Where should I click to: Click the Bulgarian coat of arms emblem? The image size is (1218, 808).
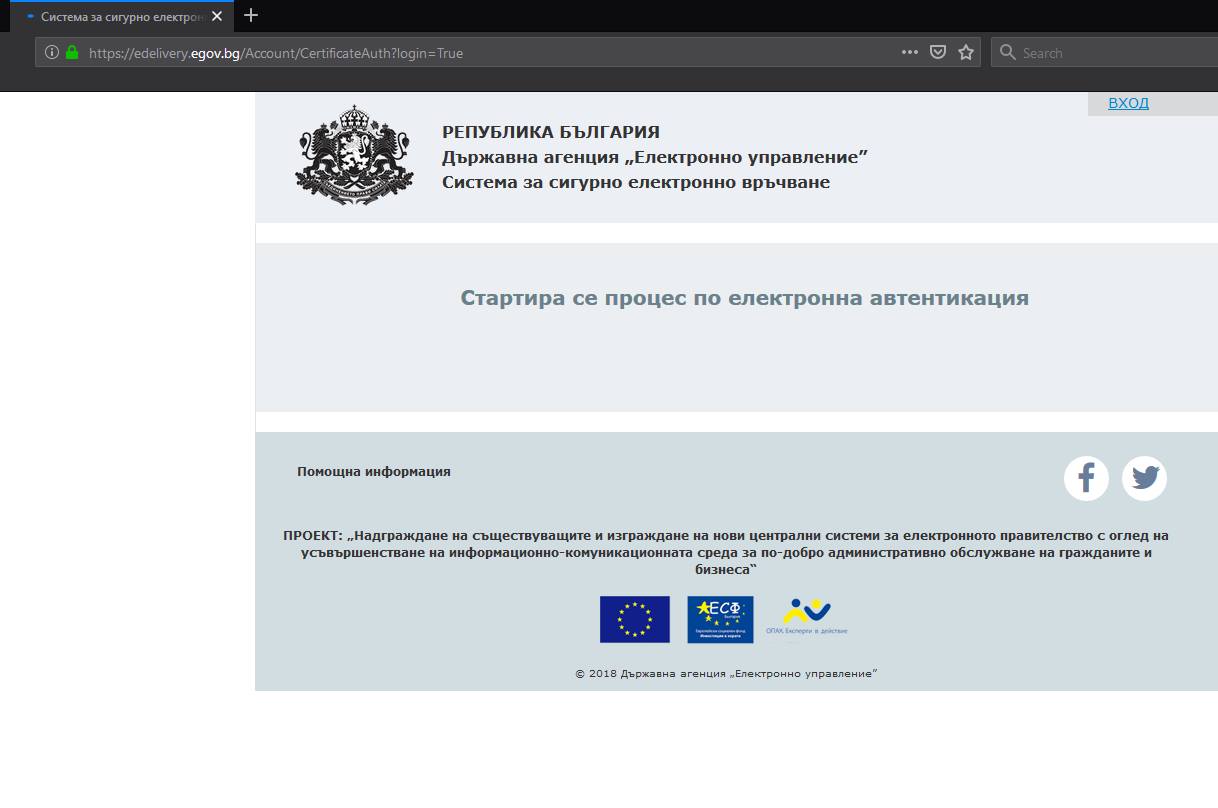[x=354, y=155]
